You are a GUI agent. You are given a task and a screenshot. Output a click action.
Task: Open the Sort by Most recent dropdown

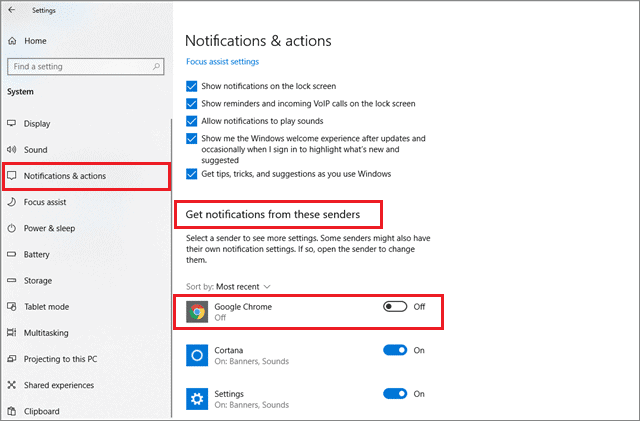[x=229, y=287]
